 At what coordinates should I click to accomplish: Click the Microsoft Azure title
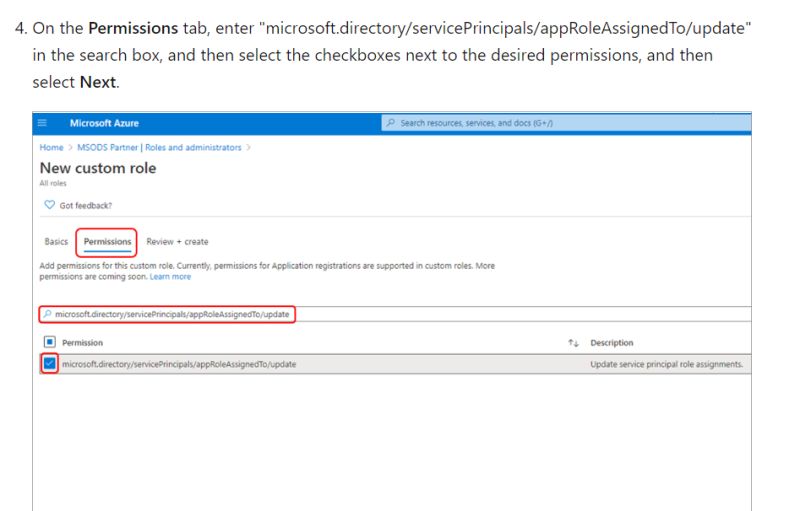click(104, 123)
